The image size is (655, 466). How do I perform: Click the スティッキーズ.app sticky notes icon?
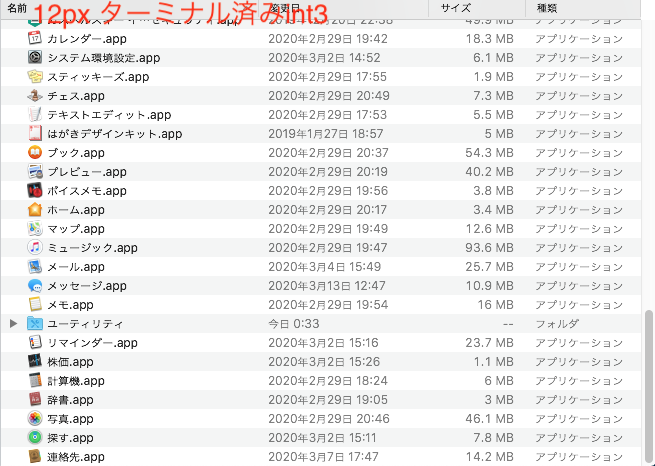pos(35,76)
